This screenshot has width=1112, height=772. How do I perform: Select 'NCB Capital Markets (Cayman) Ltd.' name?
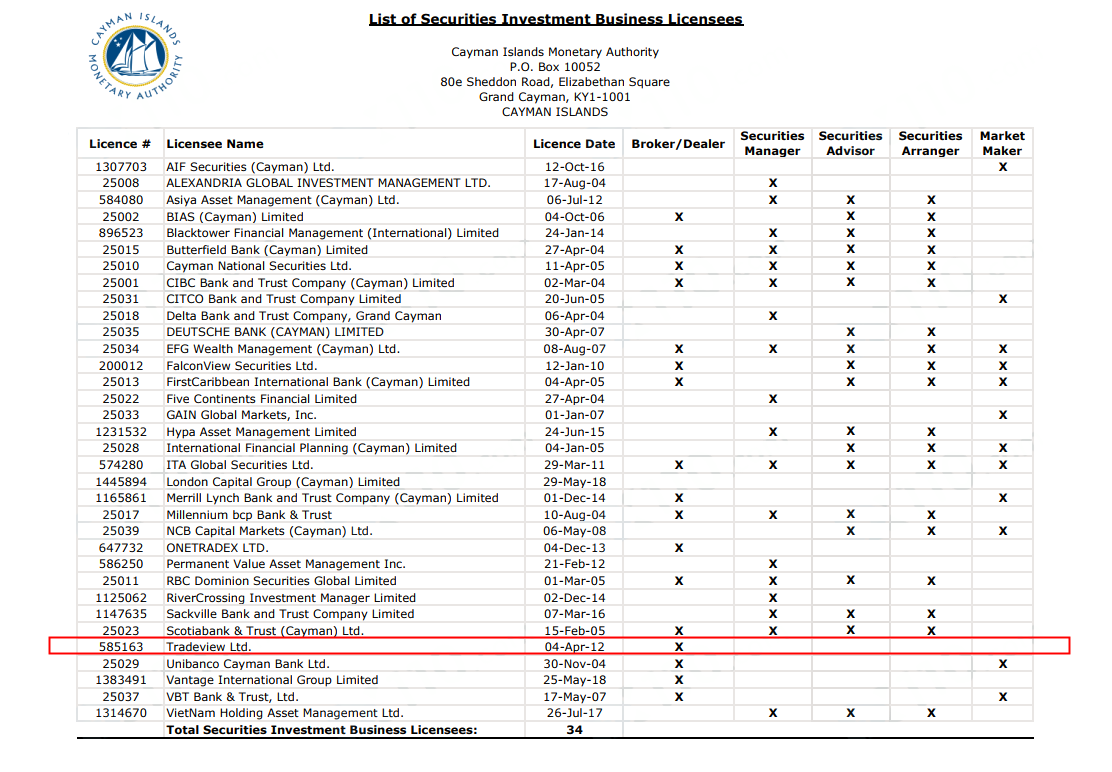click(x=269, y=531)
